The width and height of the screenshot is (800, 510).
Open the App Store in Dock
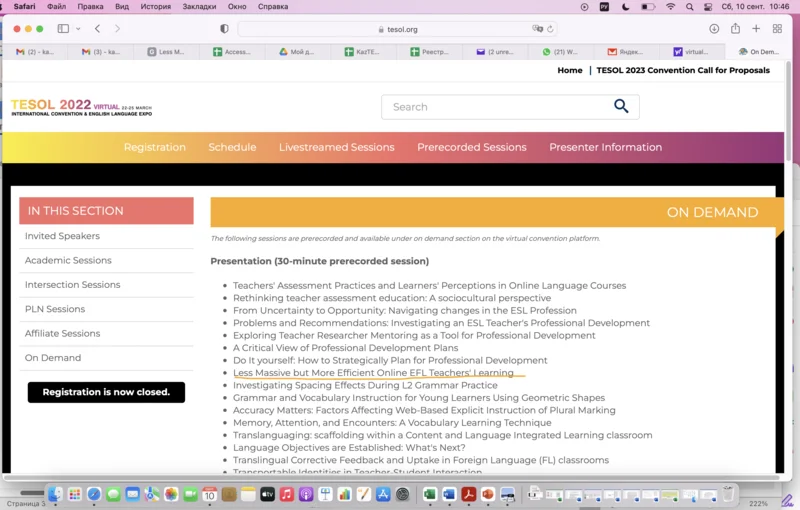tap(383, 494)
